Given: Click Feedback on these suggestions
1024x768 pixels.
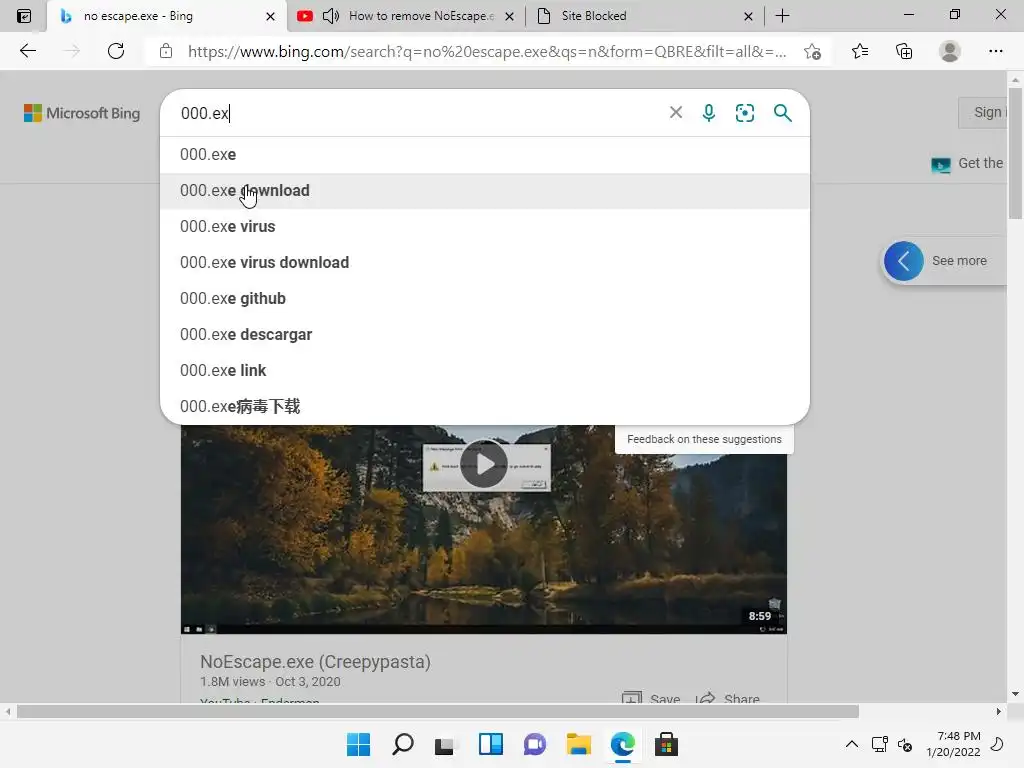Looking at the screenshot, I should (704, 440).
